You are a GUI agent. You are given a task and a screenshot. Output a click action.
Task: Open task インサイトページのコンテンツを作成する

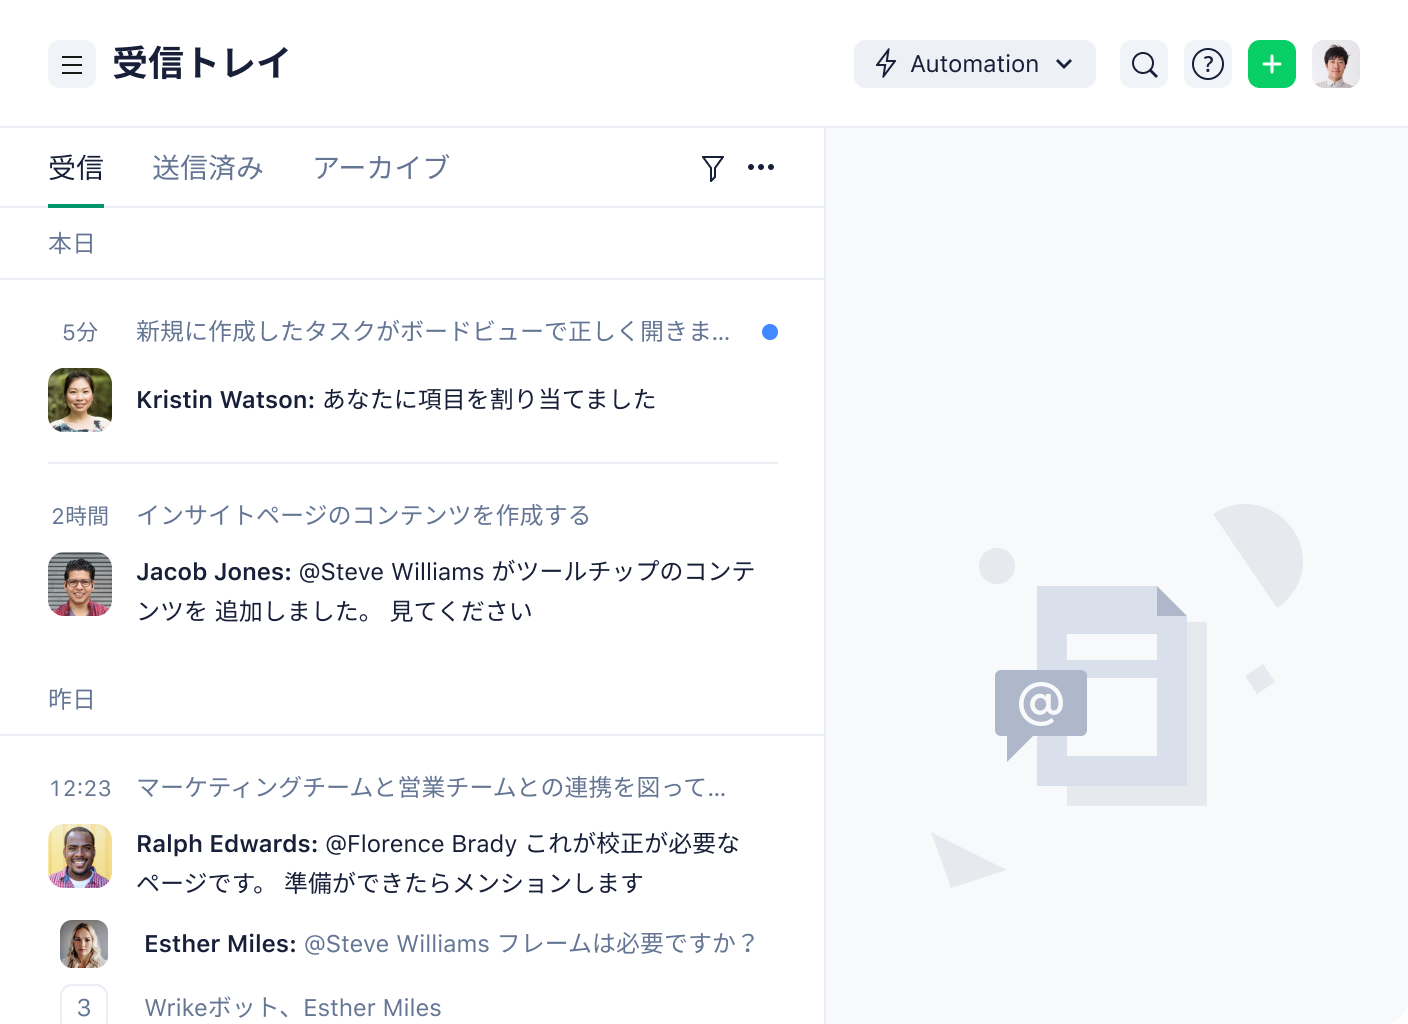coord(363,515)
